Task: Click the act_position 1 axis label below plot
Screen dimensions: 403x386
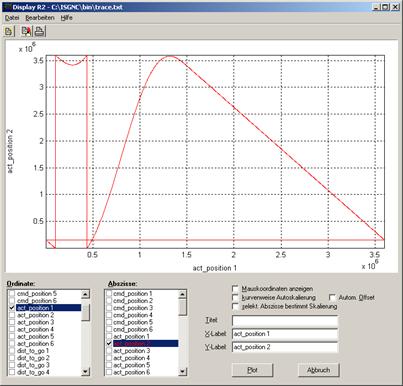Action: pos(215,268)
